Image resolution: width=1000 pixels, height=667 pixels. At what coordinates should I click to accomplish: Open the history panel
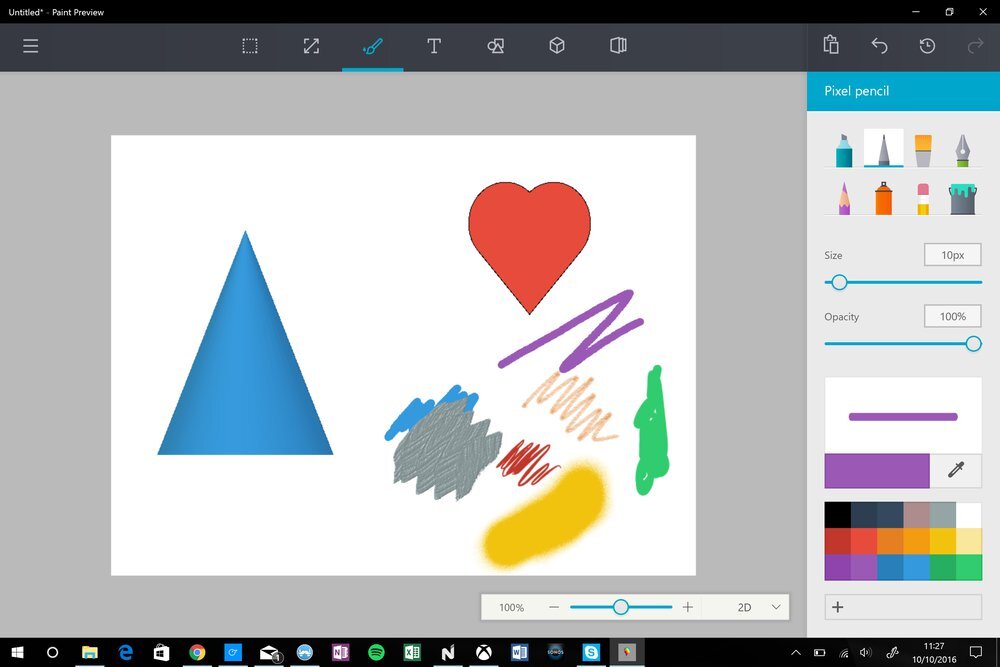927,46
